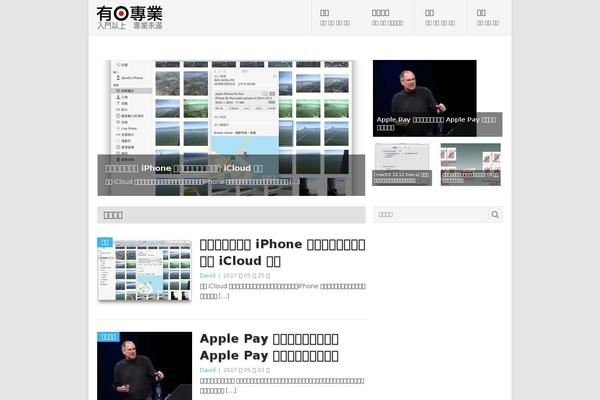Click the date 2017 05 25 text
This screenshot has width=600, height=400.
tap(246, 276)
